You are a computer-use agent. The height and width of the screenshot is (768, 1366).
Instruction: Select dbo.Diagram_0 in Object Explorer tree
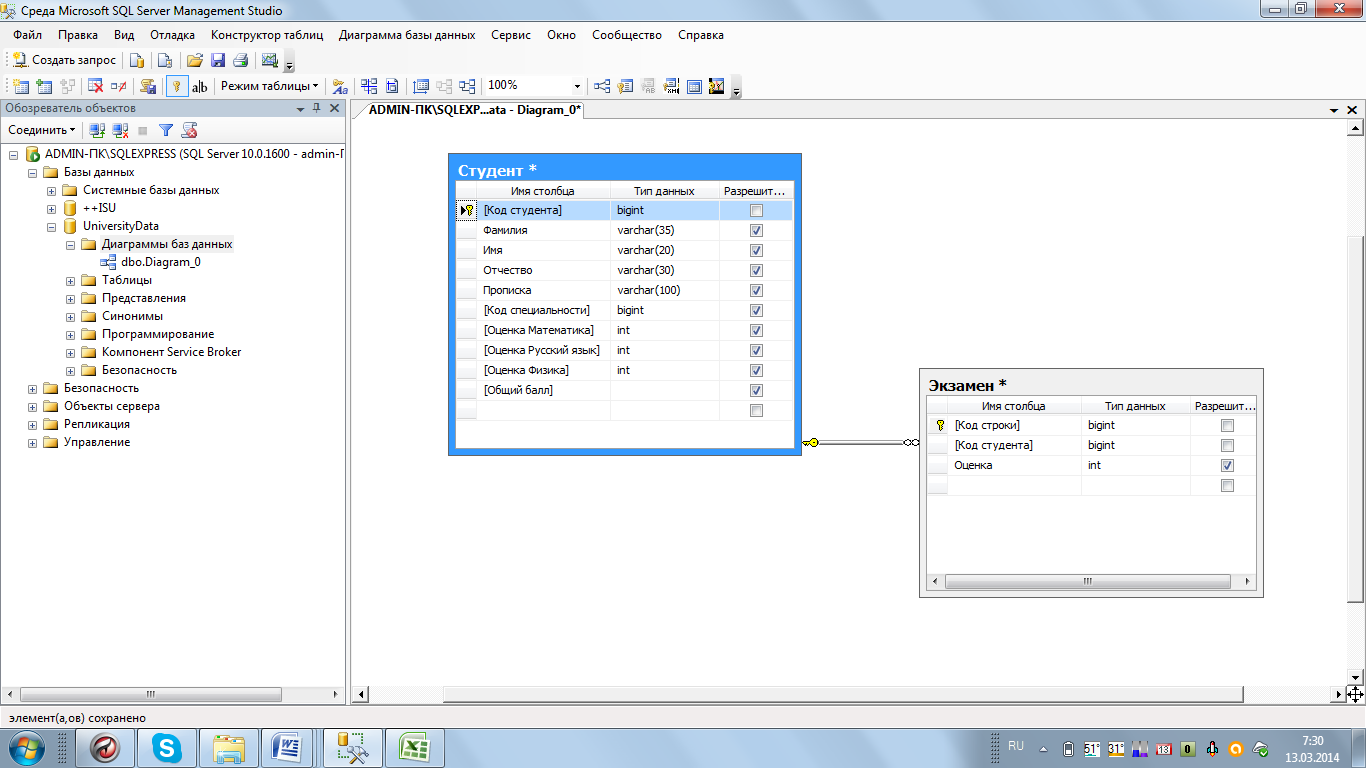click(x=160, y=262)
